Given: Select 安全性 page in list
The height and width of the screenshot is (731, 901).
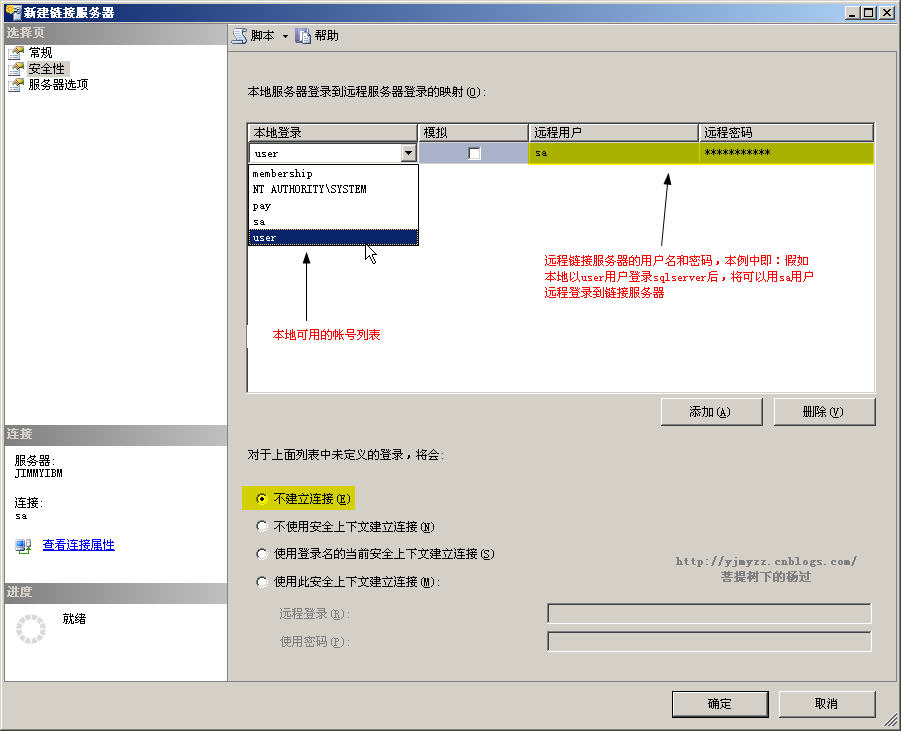Looking at the screenshot, I should tap(47, 69).
